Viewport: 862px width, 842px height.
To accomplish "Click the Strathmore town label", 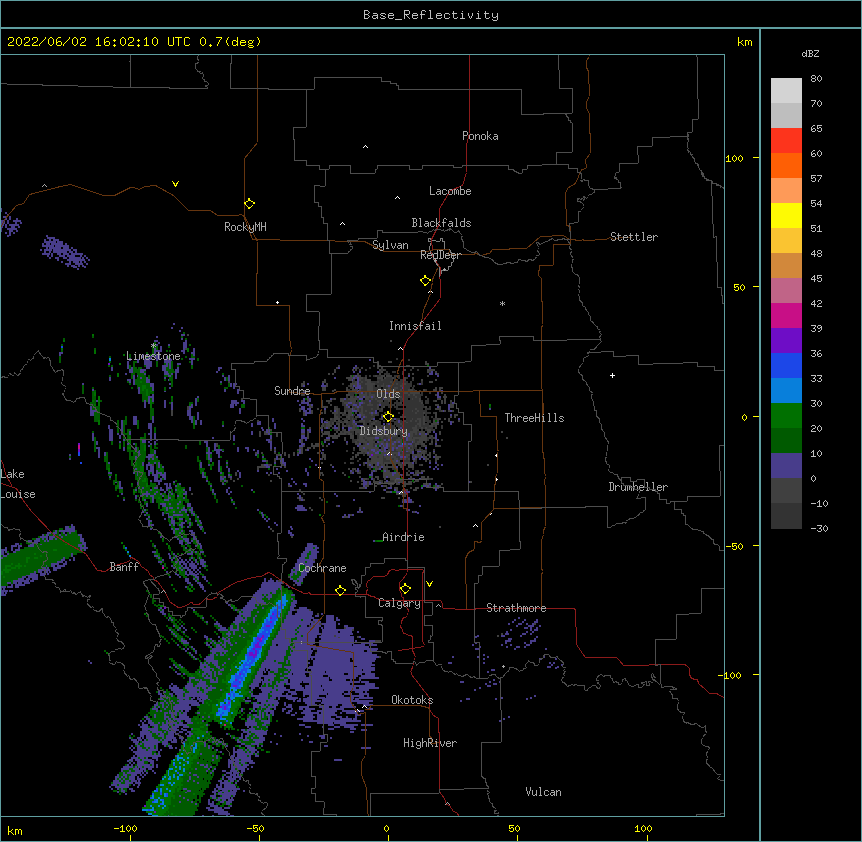I will [516, 608].
